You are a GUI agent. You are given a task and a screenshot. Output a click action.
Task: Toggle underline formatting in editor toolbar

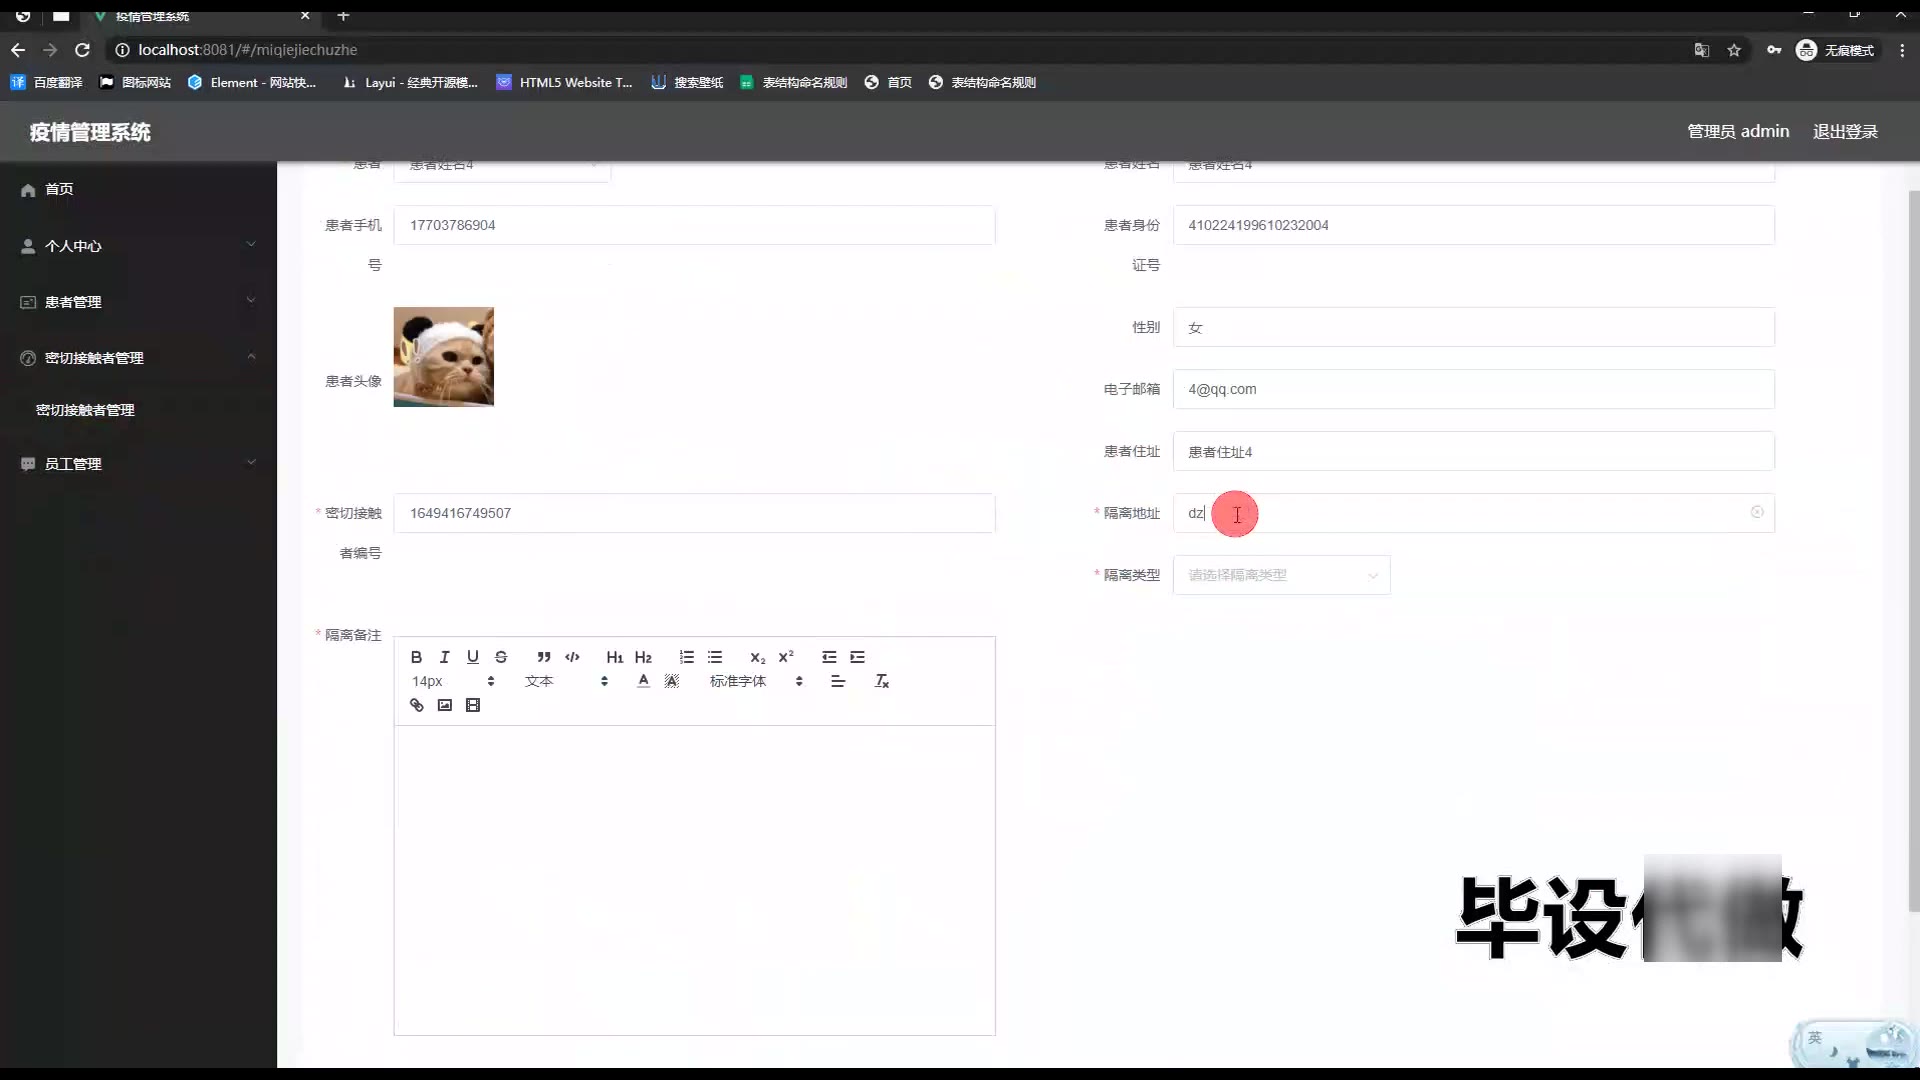(x=472, y=657)
